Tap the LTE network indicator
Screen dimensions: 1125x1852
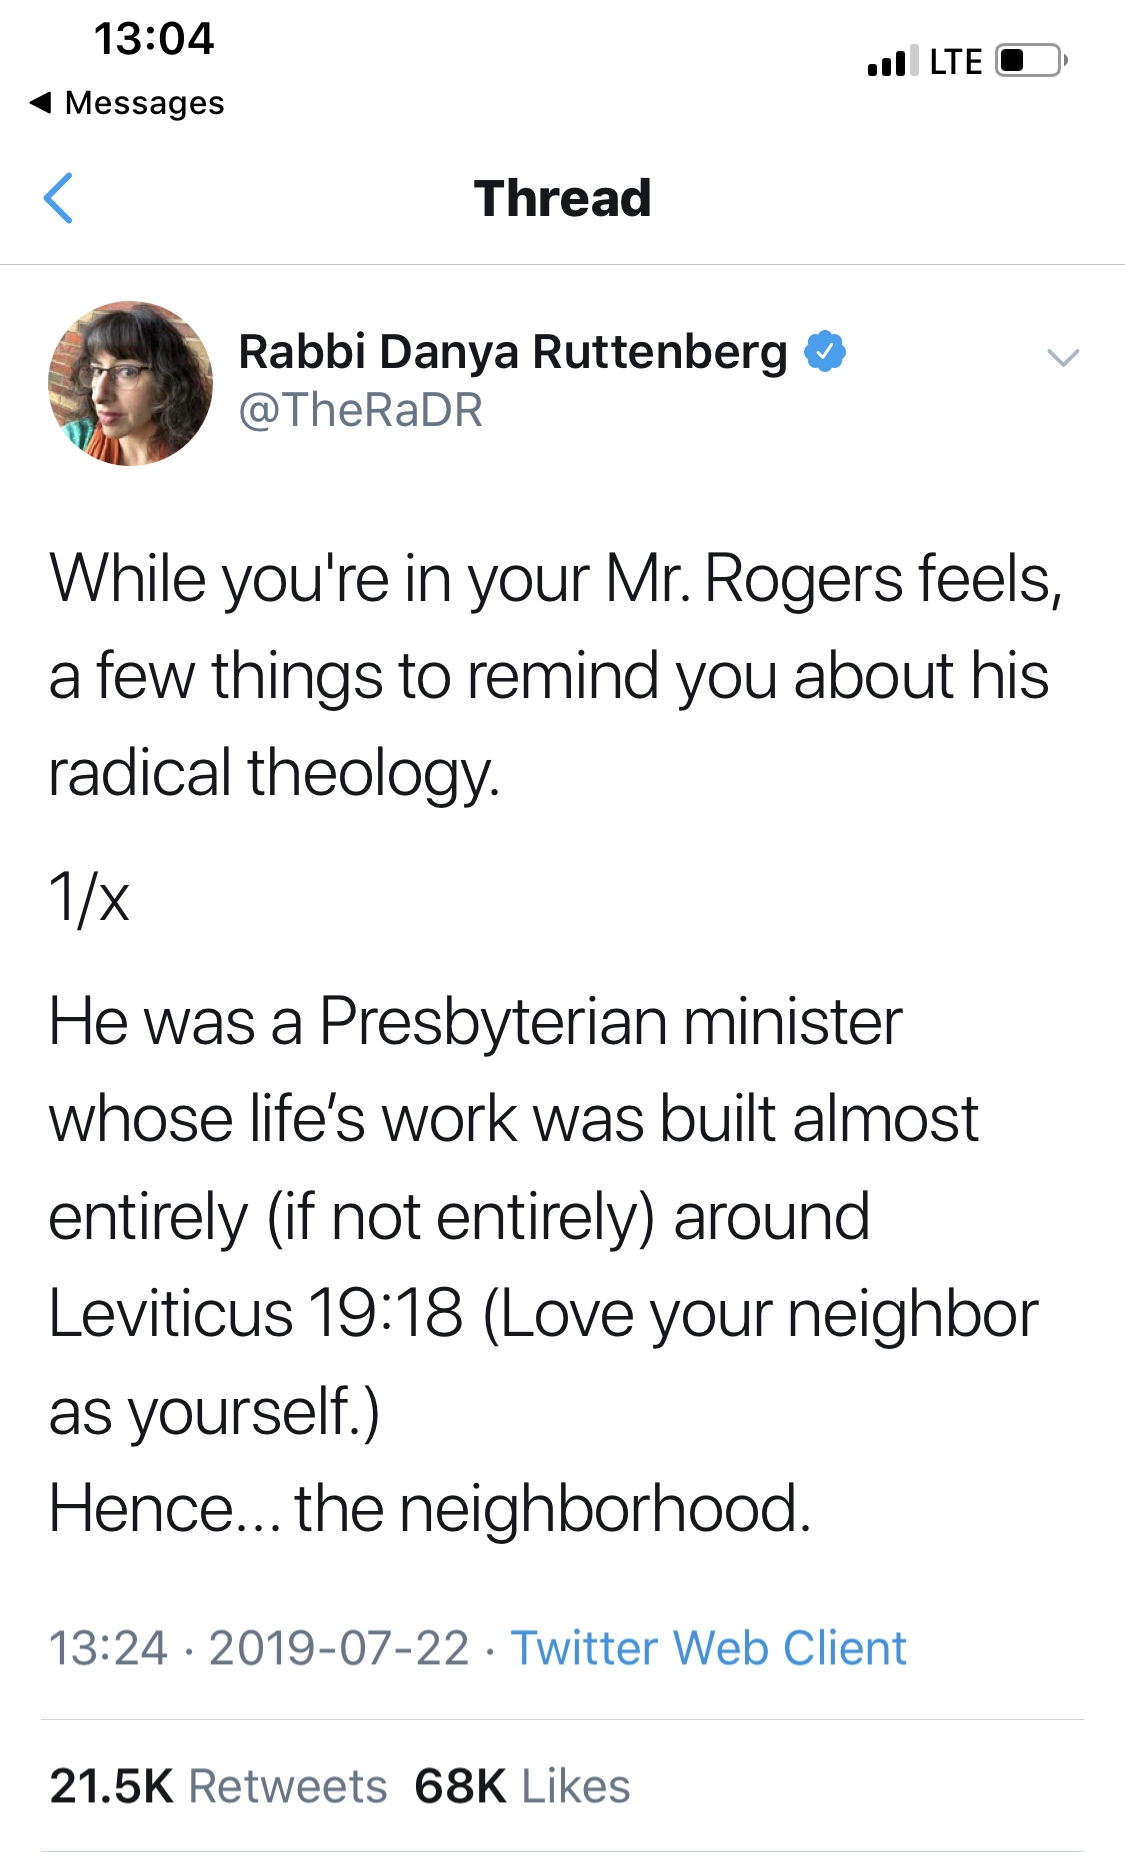coord(956,62)
